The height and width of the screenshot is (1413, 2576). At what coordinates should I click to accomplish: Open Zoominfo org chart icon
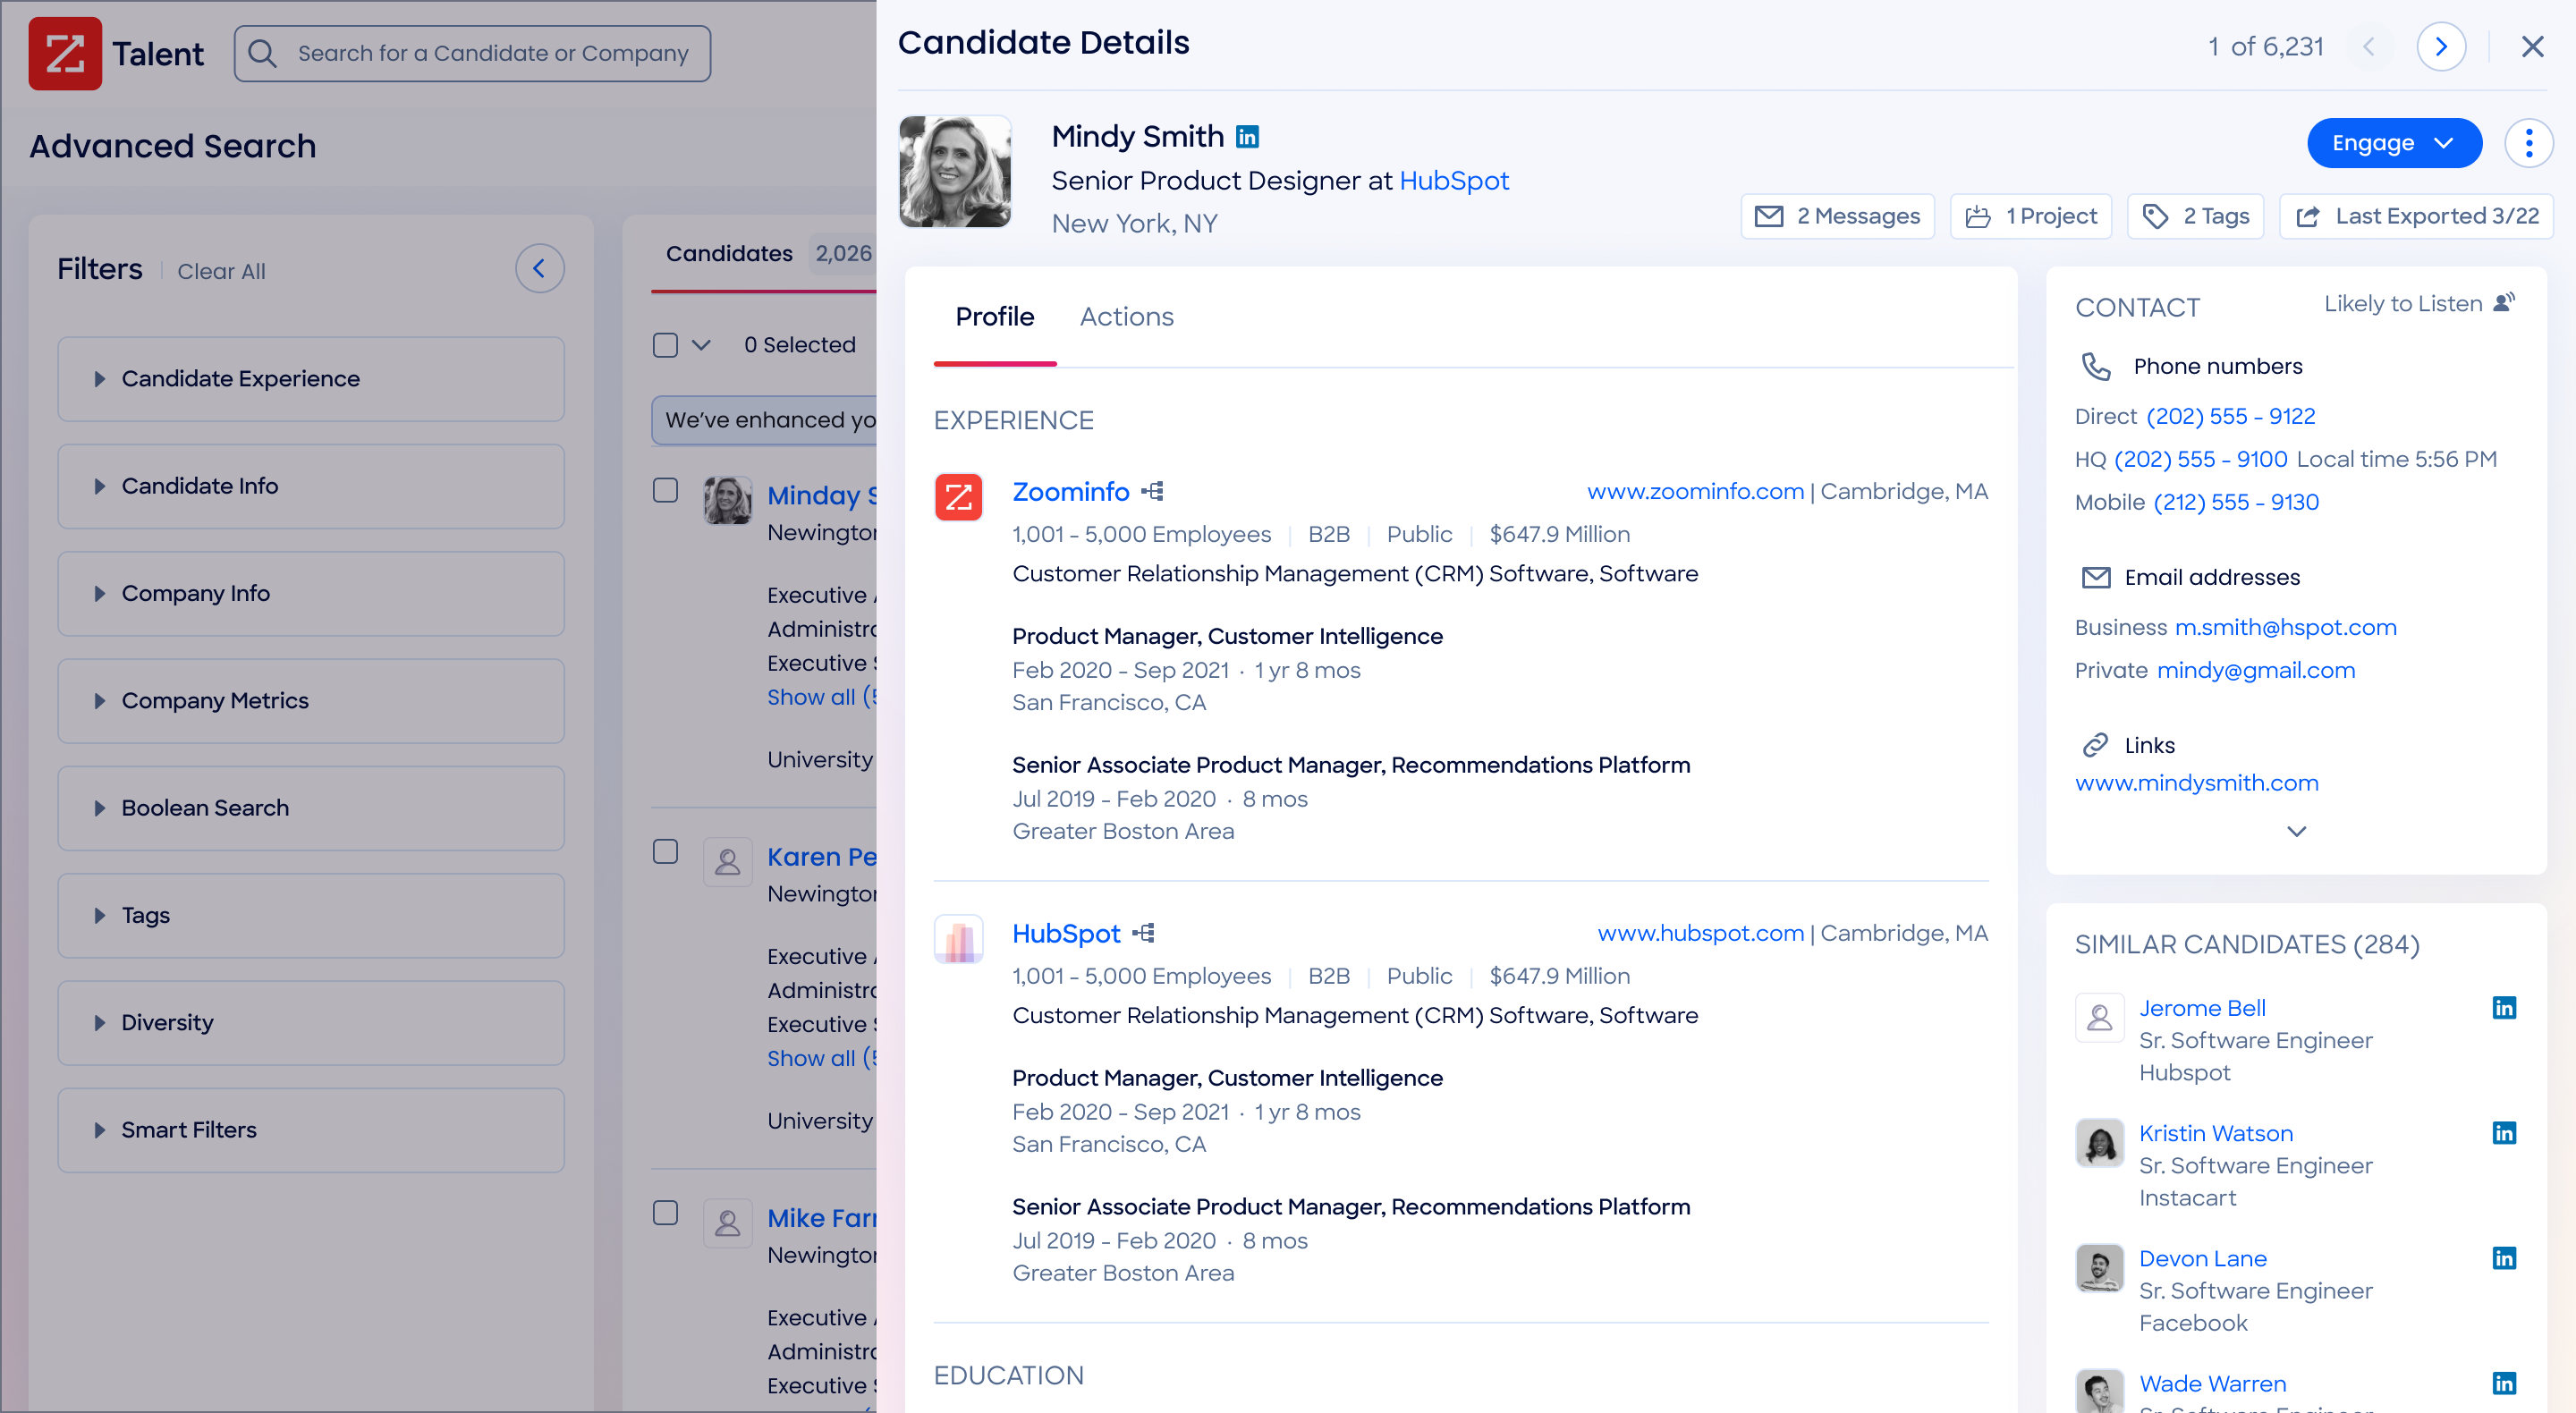click(x=1153, y=491)
